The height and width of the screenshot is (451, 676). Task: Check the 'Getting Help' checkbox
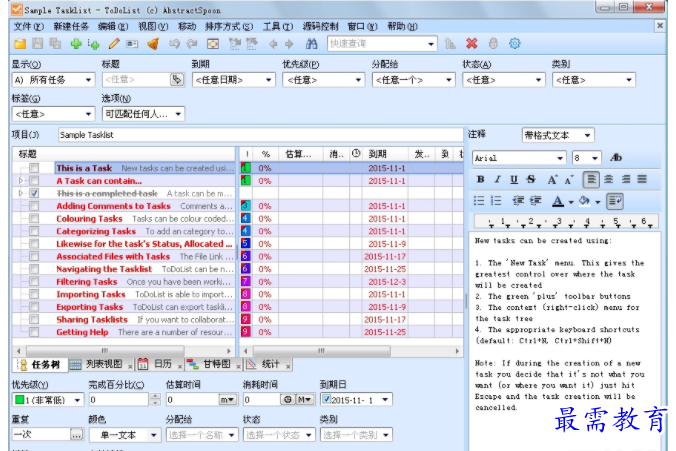(34, 332)
